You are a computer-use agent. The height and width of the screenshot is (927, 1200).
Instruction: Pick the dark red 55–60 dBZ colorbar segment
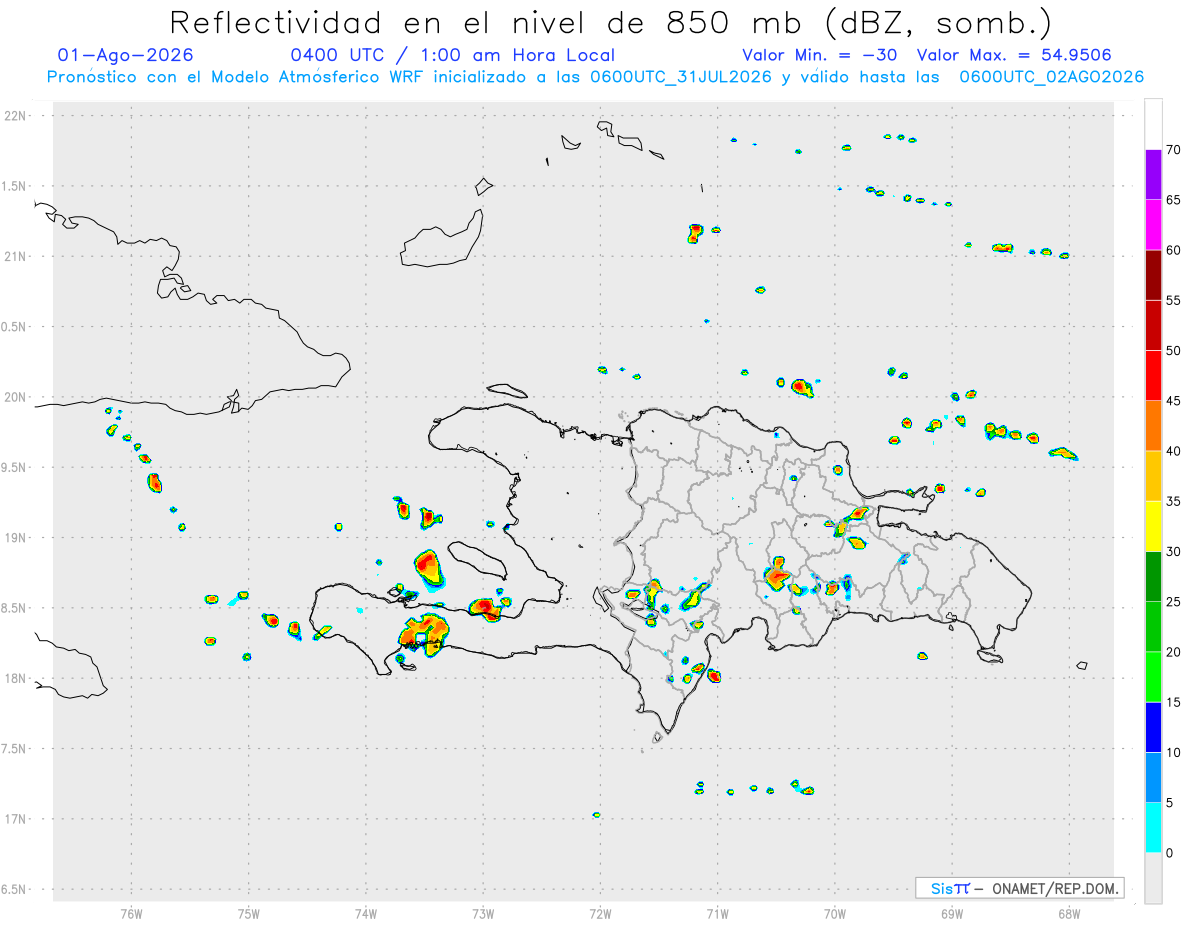tap(1153, 275)
